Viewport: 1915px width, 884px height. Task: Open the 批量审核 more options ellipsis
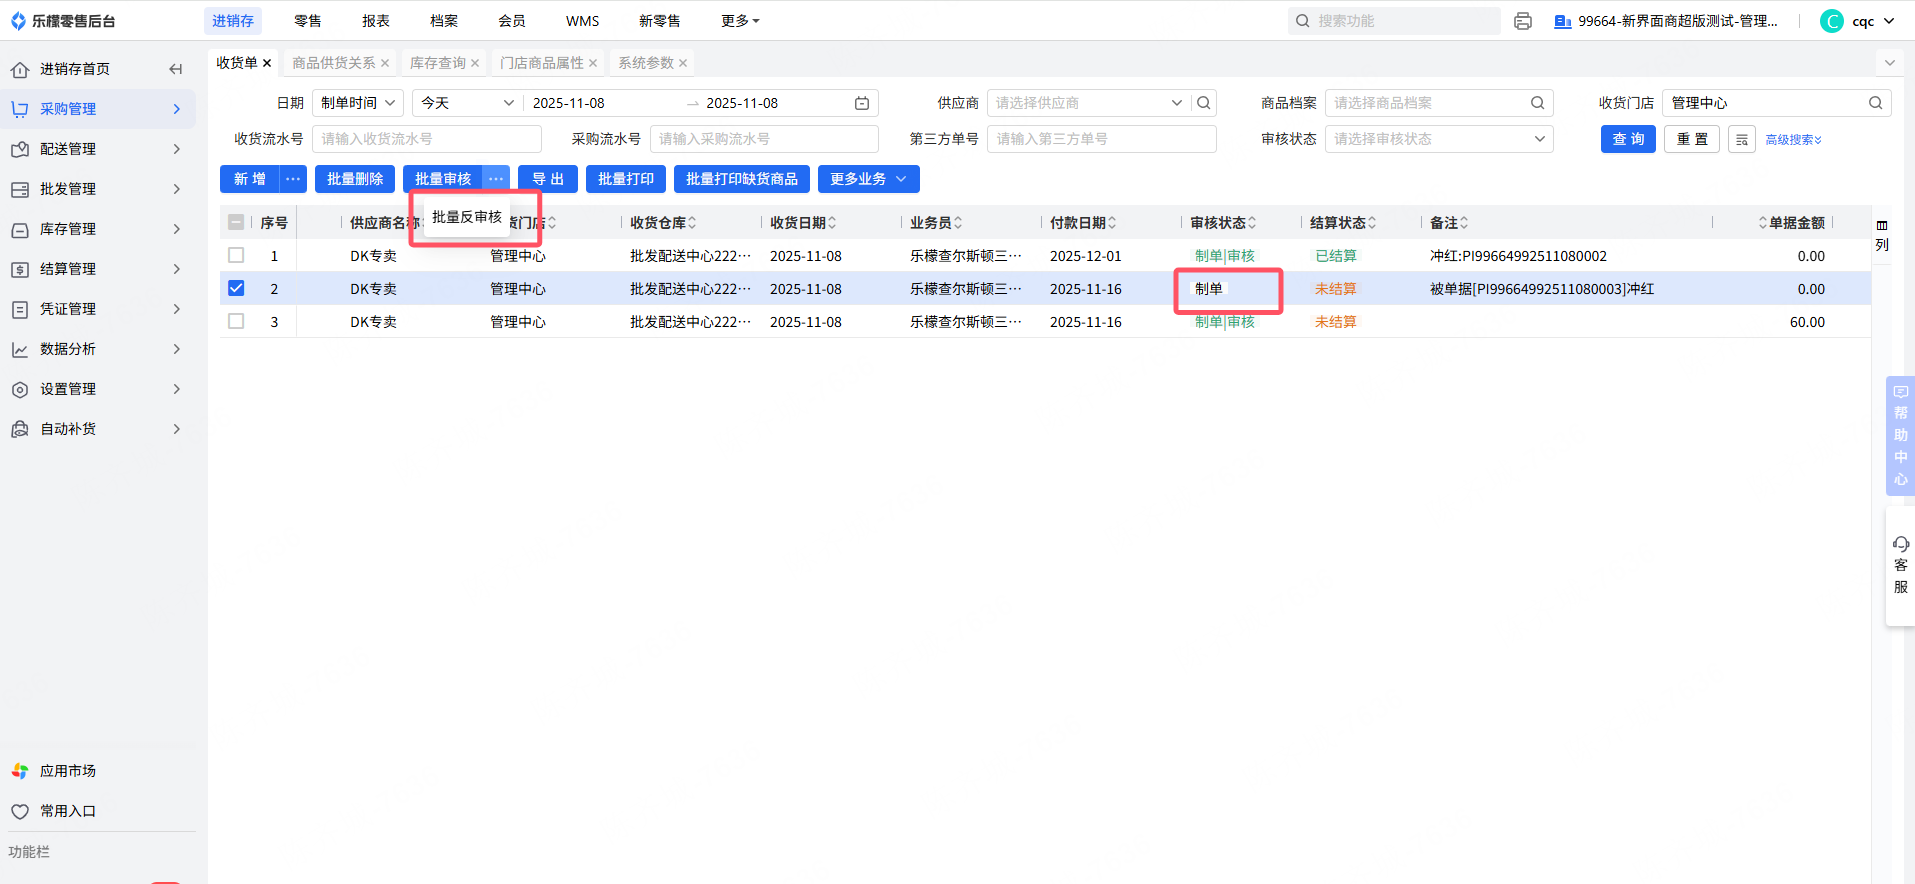[x=496, y=179]
